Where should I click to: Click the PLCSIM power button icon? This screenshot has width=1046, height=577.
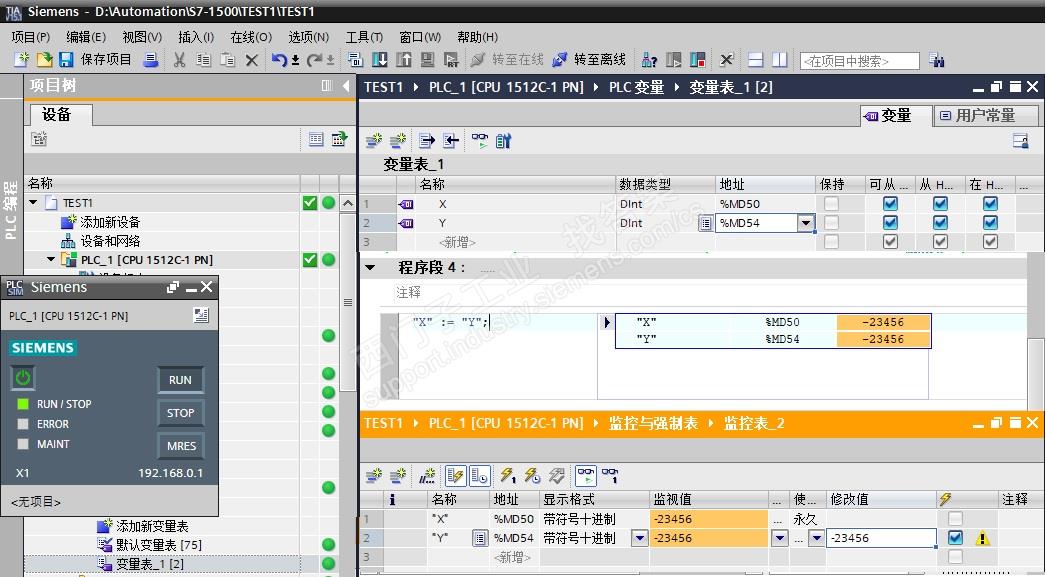click(23, 378)
